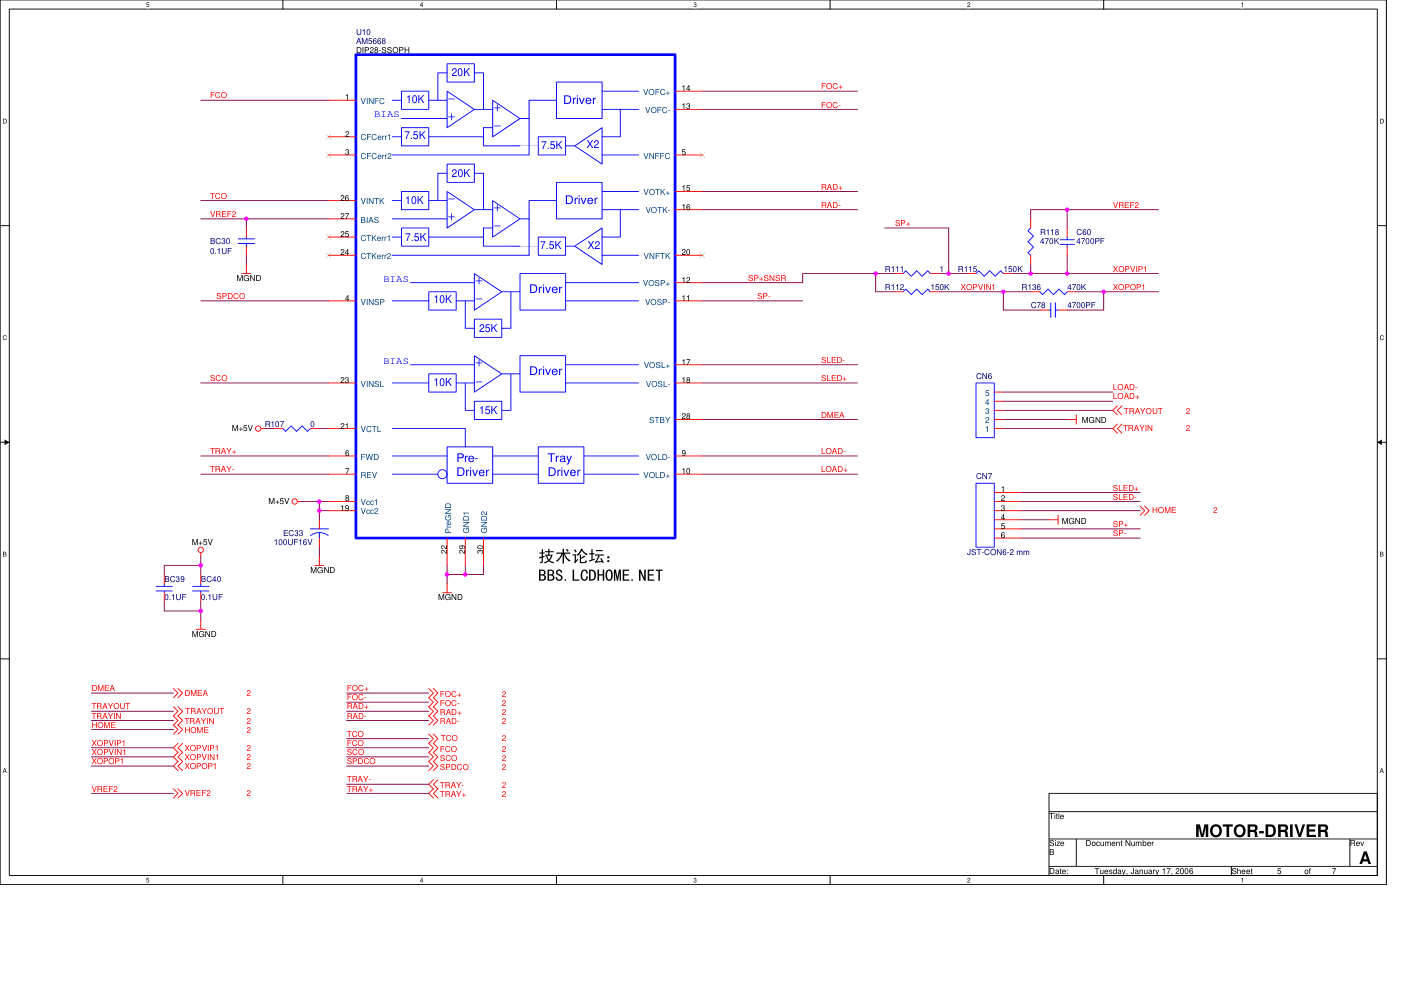Select the date Tuesday, January 17, 2006
1404x992 pixels.
click(1144, 871)
